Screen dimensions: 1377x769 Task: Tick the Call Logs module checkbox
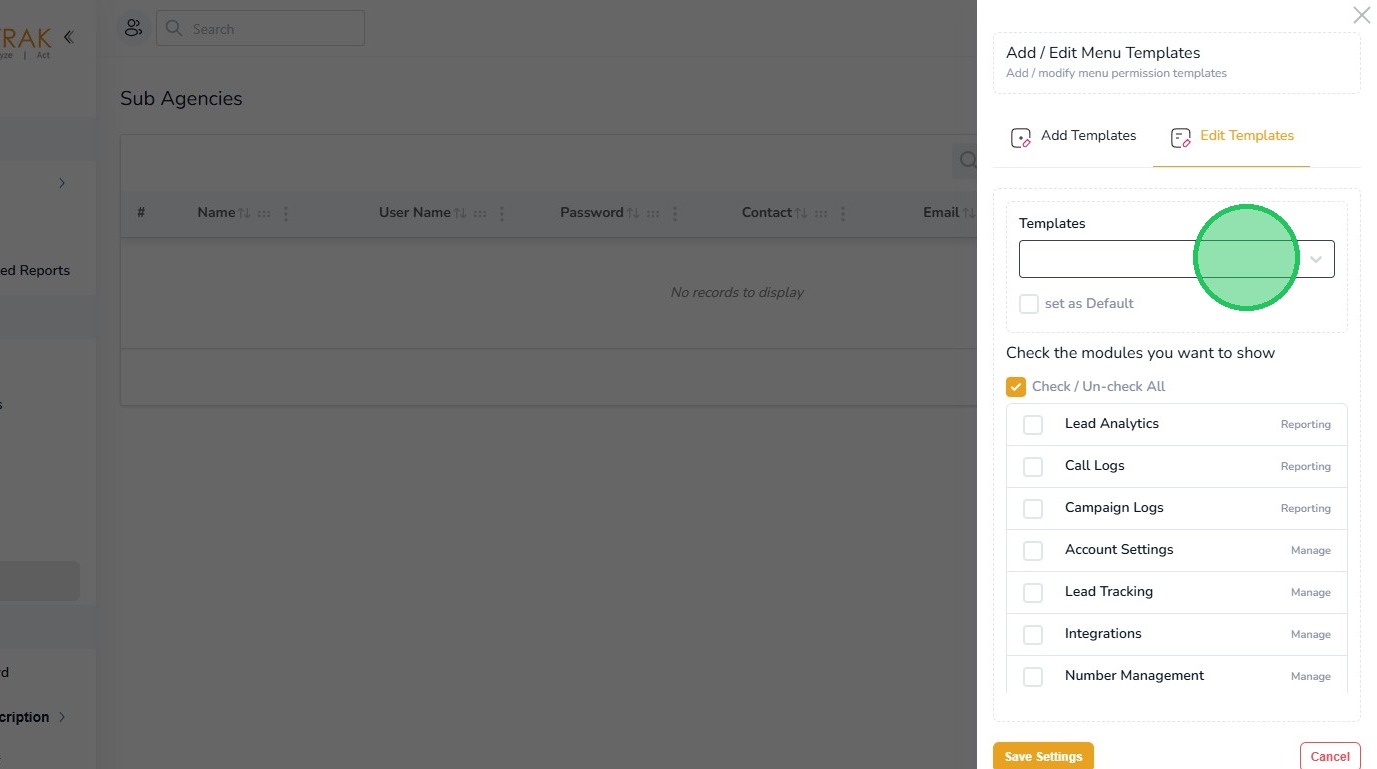click(1033, 467)
